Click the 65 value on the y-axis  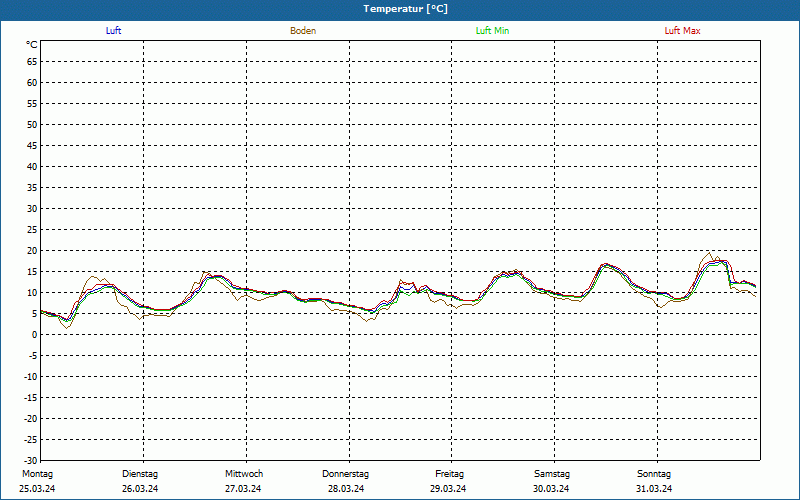click(32, 62)
